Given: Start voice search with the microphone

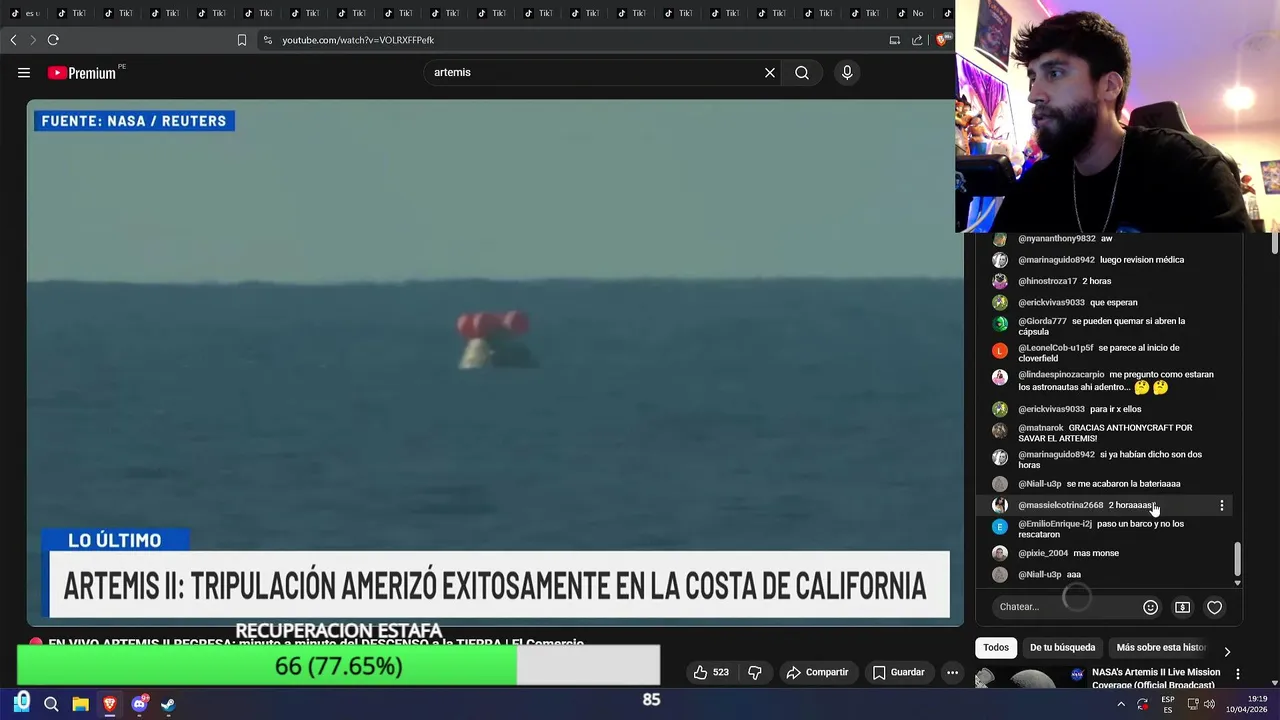Looking at the screenshot, I should (x=847, y=73).
